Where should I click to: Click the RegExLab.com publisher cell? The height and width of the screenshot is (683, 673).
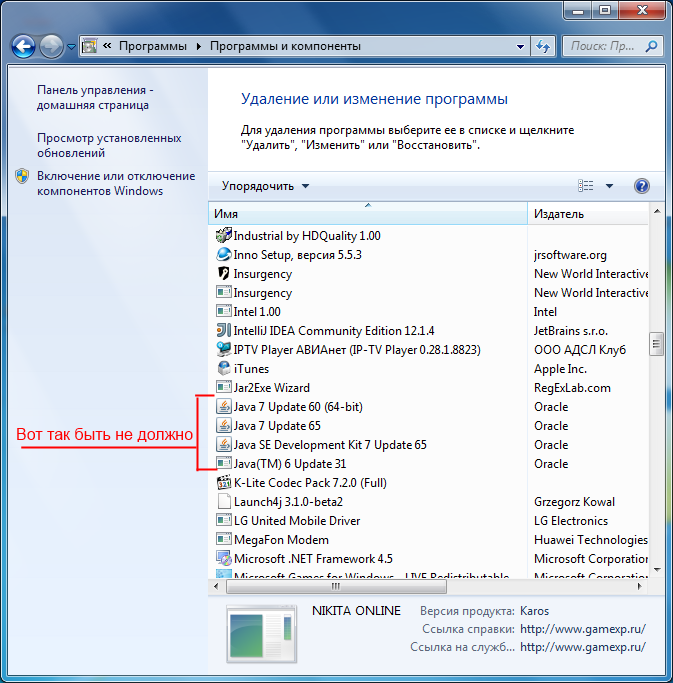572,388
